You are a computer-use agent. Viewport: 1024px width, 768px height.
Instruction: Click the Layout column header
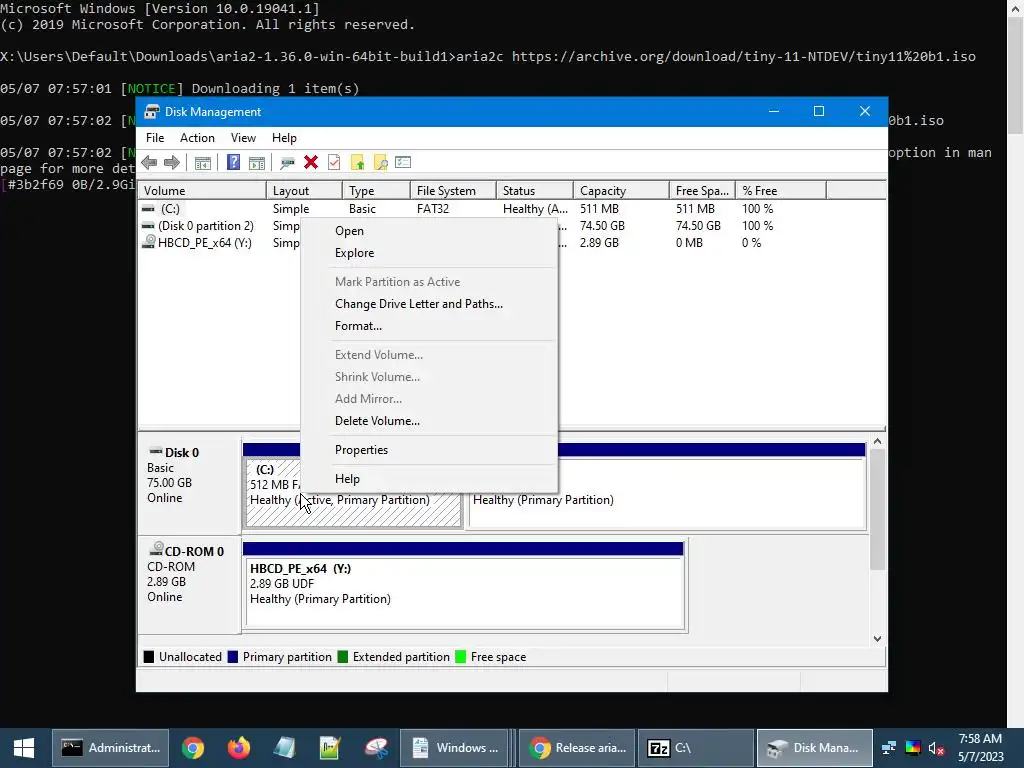click(304, 191)
